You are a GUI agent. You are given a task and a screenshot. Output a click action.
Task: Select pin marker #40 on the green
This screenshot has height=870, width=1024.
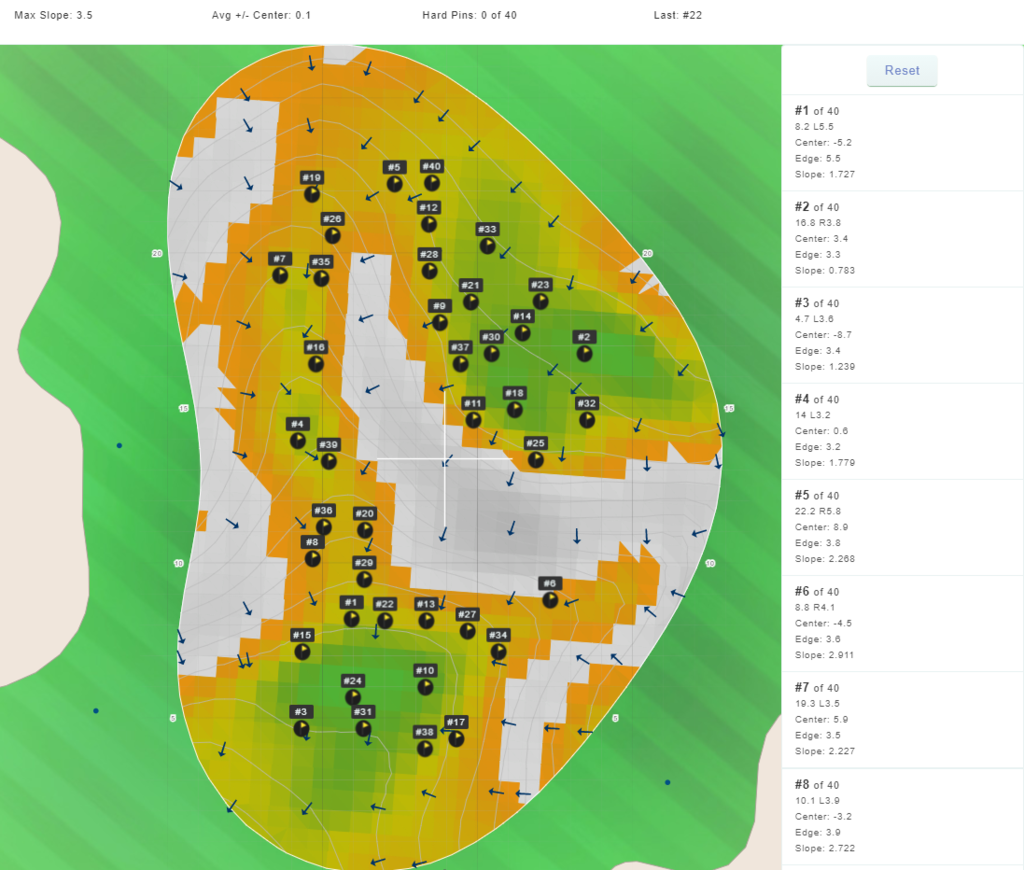[x=431, y=183]
